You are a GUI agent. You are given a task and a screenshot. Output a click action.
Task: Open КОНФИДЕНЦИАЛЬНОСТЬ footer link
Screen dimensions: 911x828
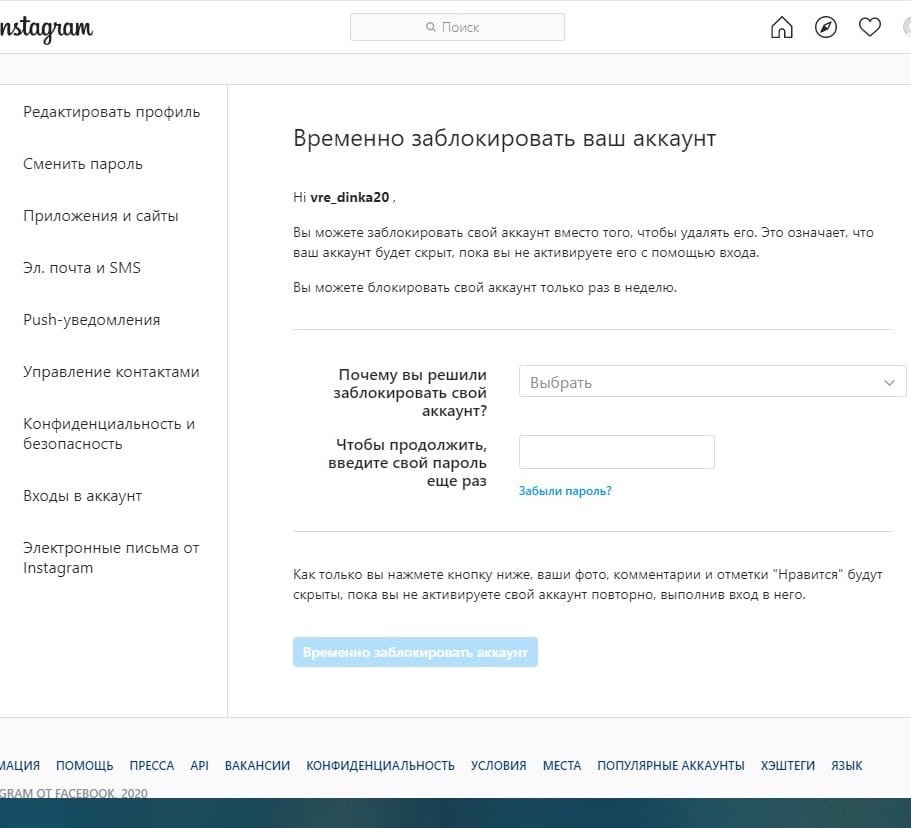click(381, 765)
